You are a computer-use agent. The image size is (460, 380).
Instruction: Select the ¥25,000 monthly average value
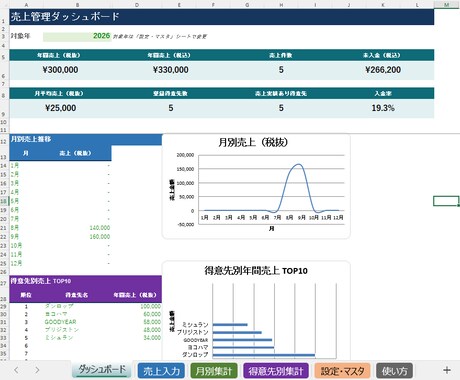(60, 108)
